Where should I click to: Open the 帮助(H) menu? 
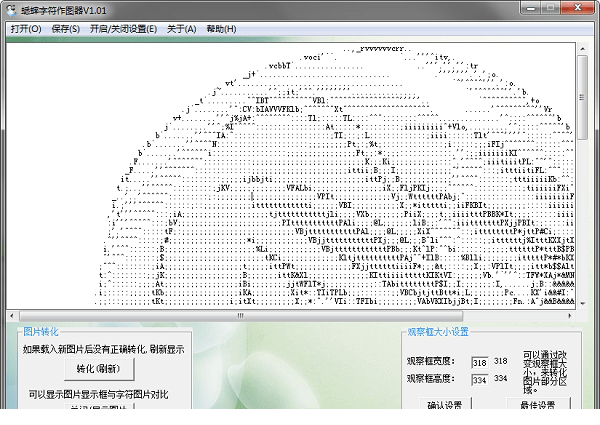pyautogui.click(x=221, y=29)
